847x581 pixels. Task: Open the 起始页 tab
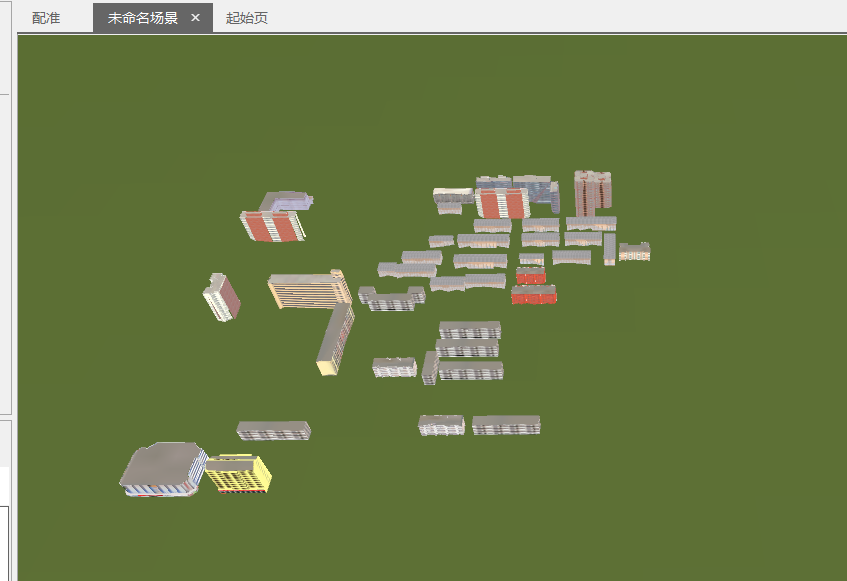pos(246,18)
